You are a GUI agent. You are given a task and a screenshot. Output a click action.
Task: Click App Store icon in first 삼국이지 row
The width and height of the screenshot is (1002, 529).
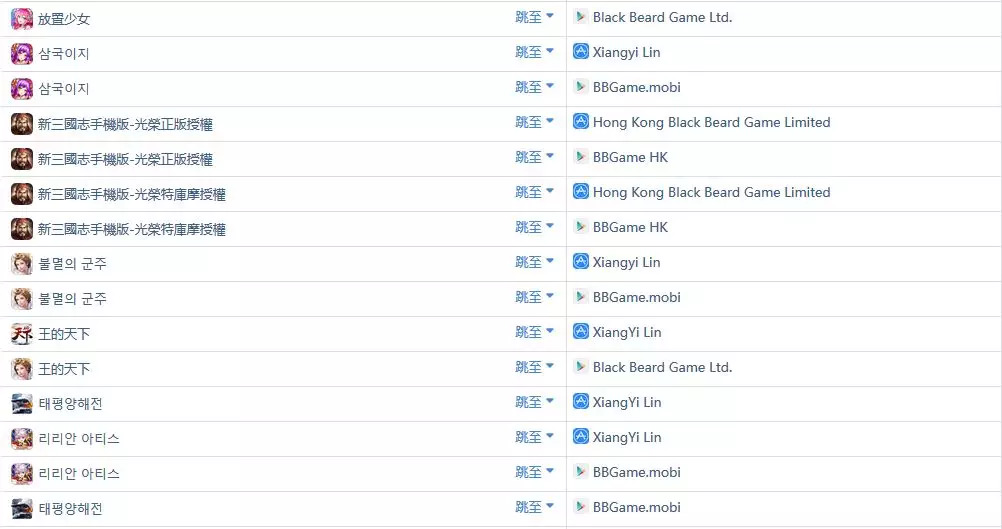click(581, 51)
